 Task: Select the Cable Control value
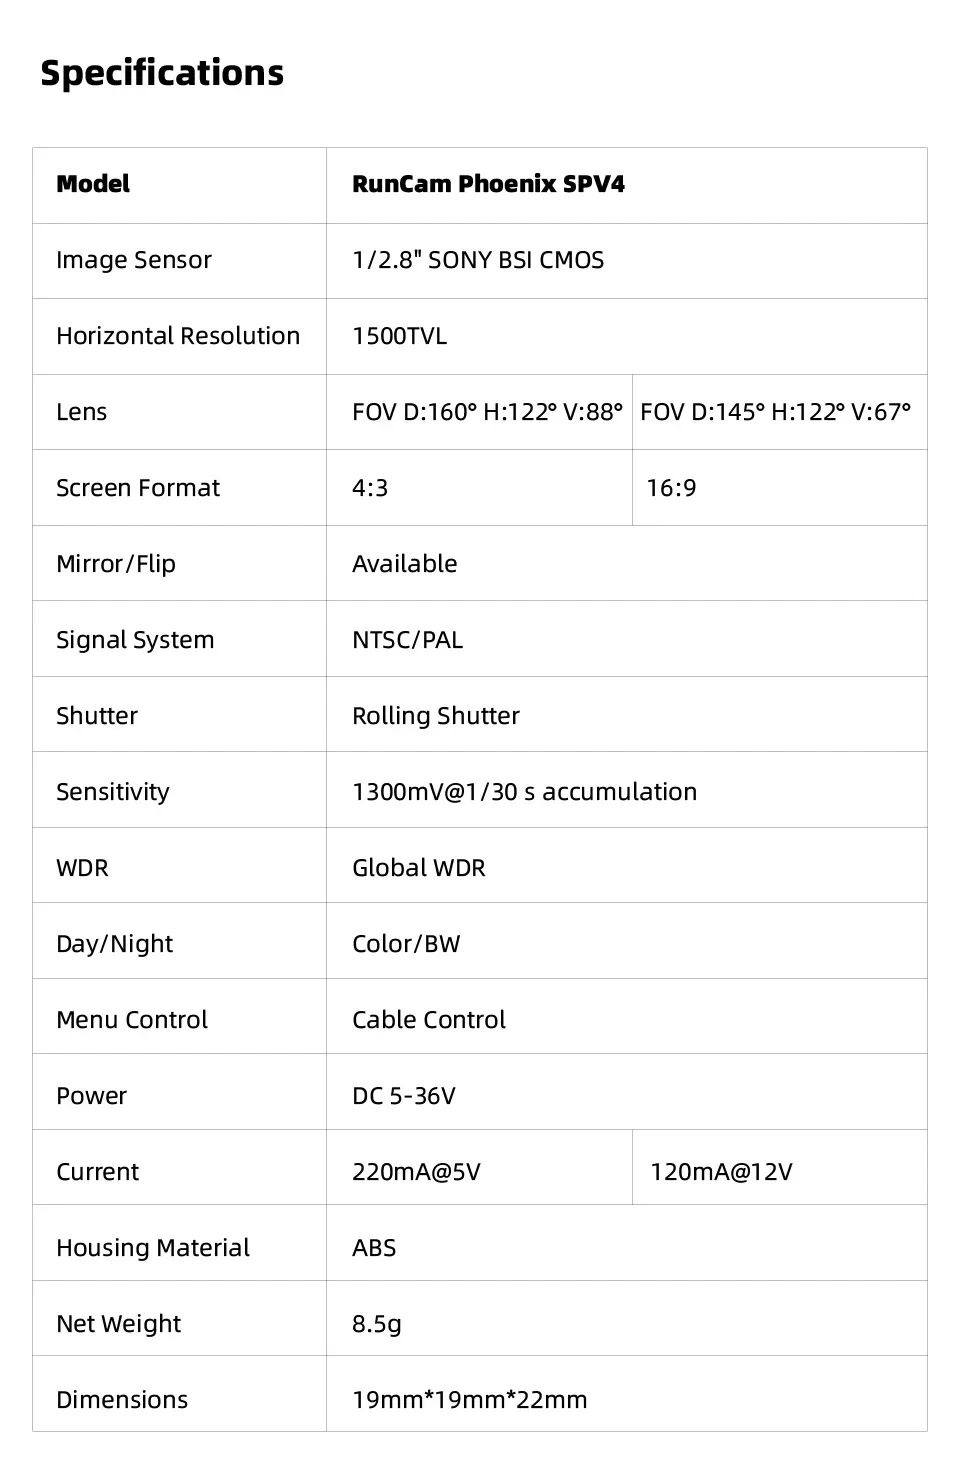429,1020
